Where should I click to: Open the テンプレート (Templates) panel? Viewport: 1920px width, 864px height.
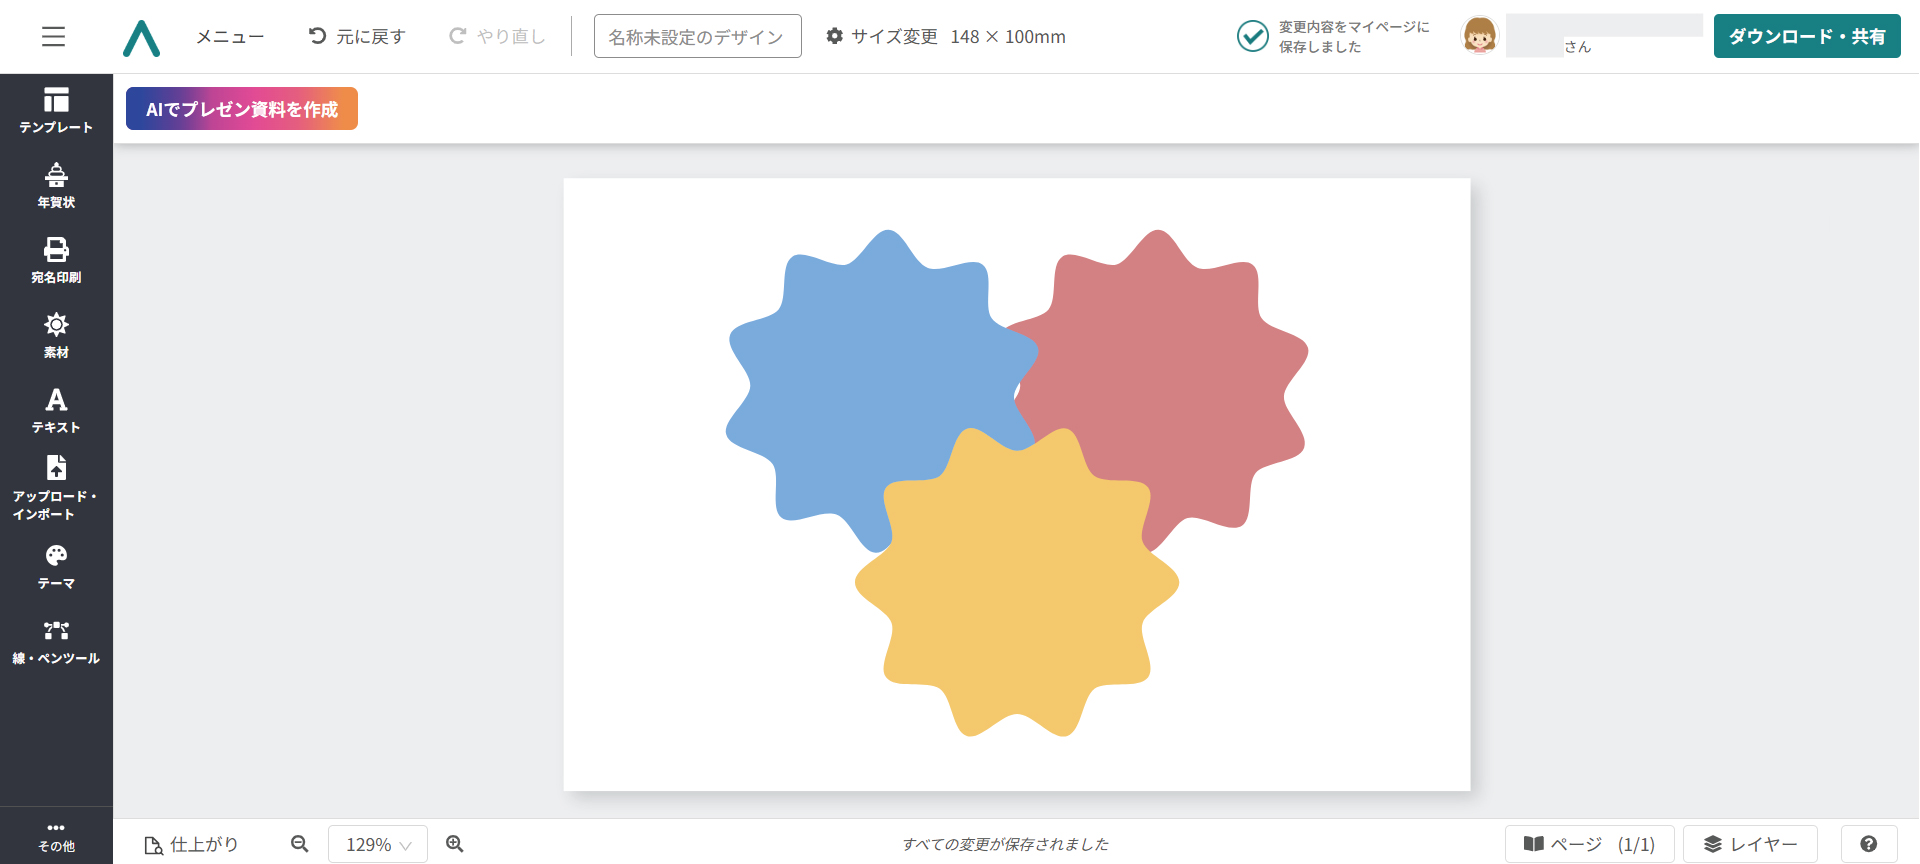pos(56,110)
